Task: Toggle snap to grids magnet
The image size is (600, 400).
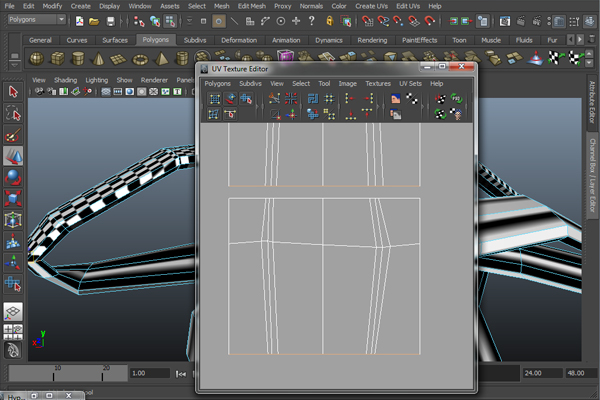Action: coord(367,21)
